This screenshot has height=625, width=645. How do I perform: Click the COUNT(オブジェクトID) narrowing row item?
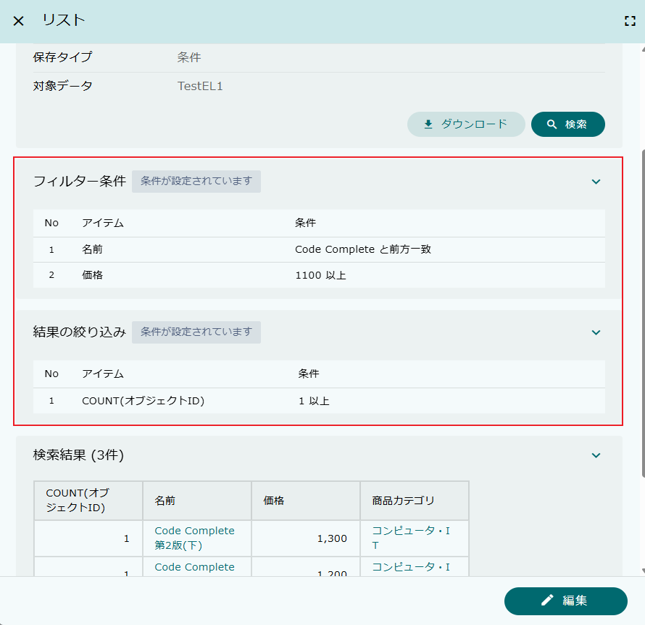pyautogui.click(x=143, y=401)
